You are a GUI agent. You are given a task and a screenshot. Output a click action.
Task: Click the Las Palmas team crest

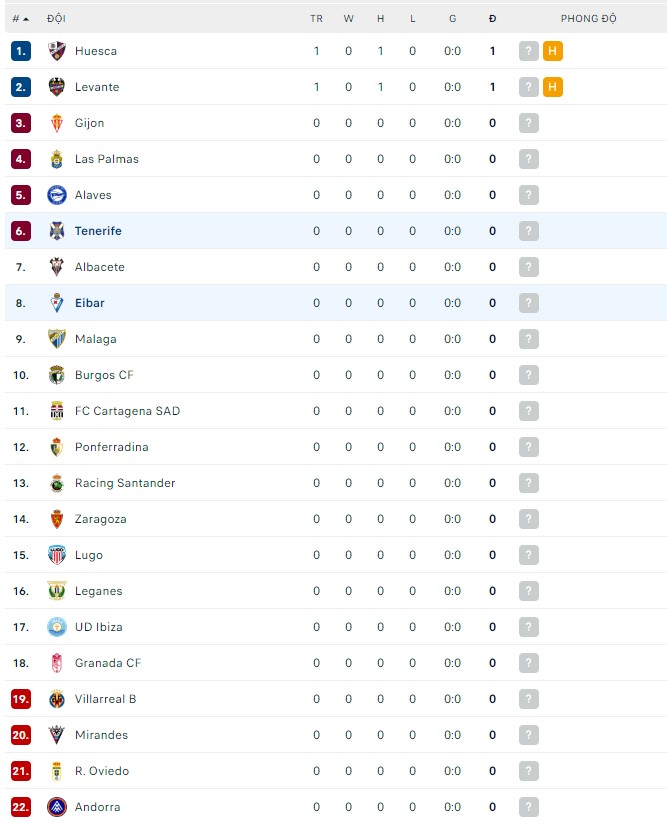[x=57, y=159]
